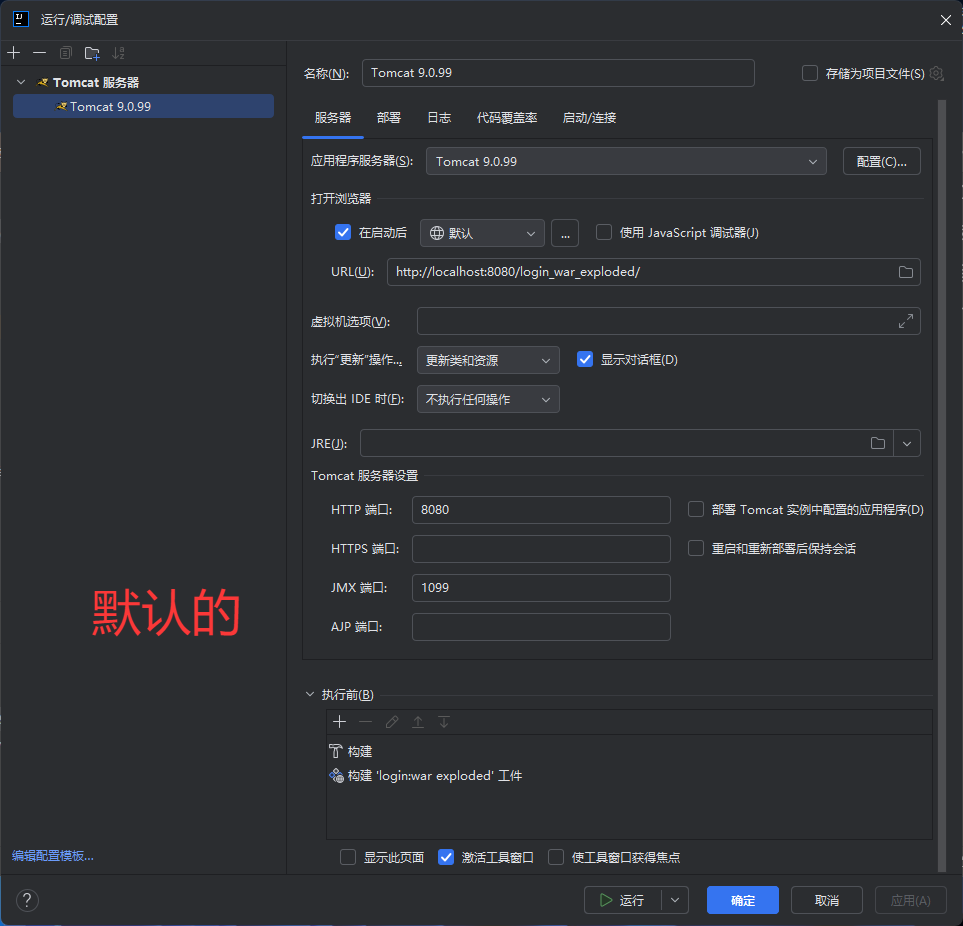Open help question mark button
This screenshot has height=926, width=963.
coord(27,901)
